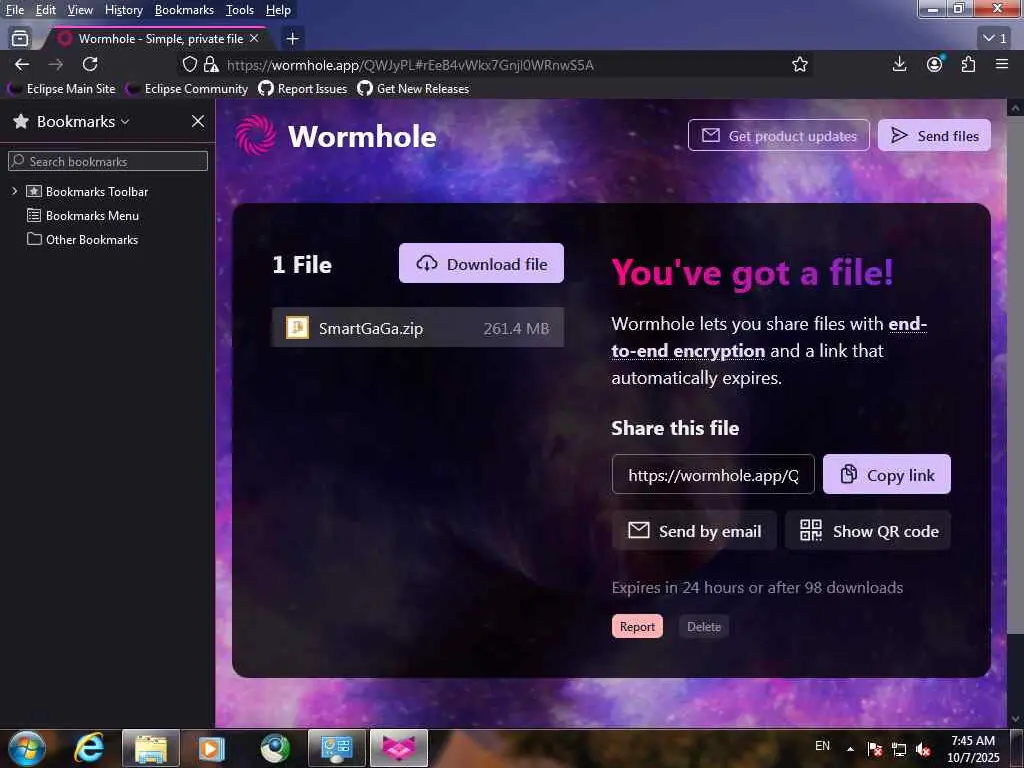The height and width of the screenshot is (768, 1024).
Task: Open the Bookmarks menu in menu bar
Action: (x=184, y=10)
